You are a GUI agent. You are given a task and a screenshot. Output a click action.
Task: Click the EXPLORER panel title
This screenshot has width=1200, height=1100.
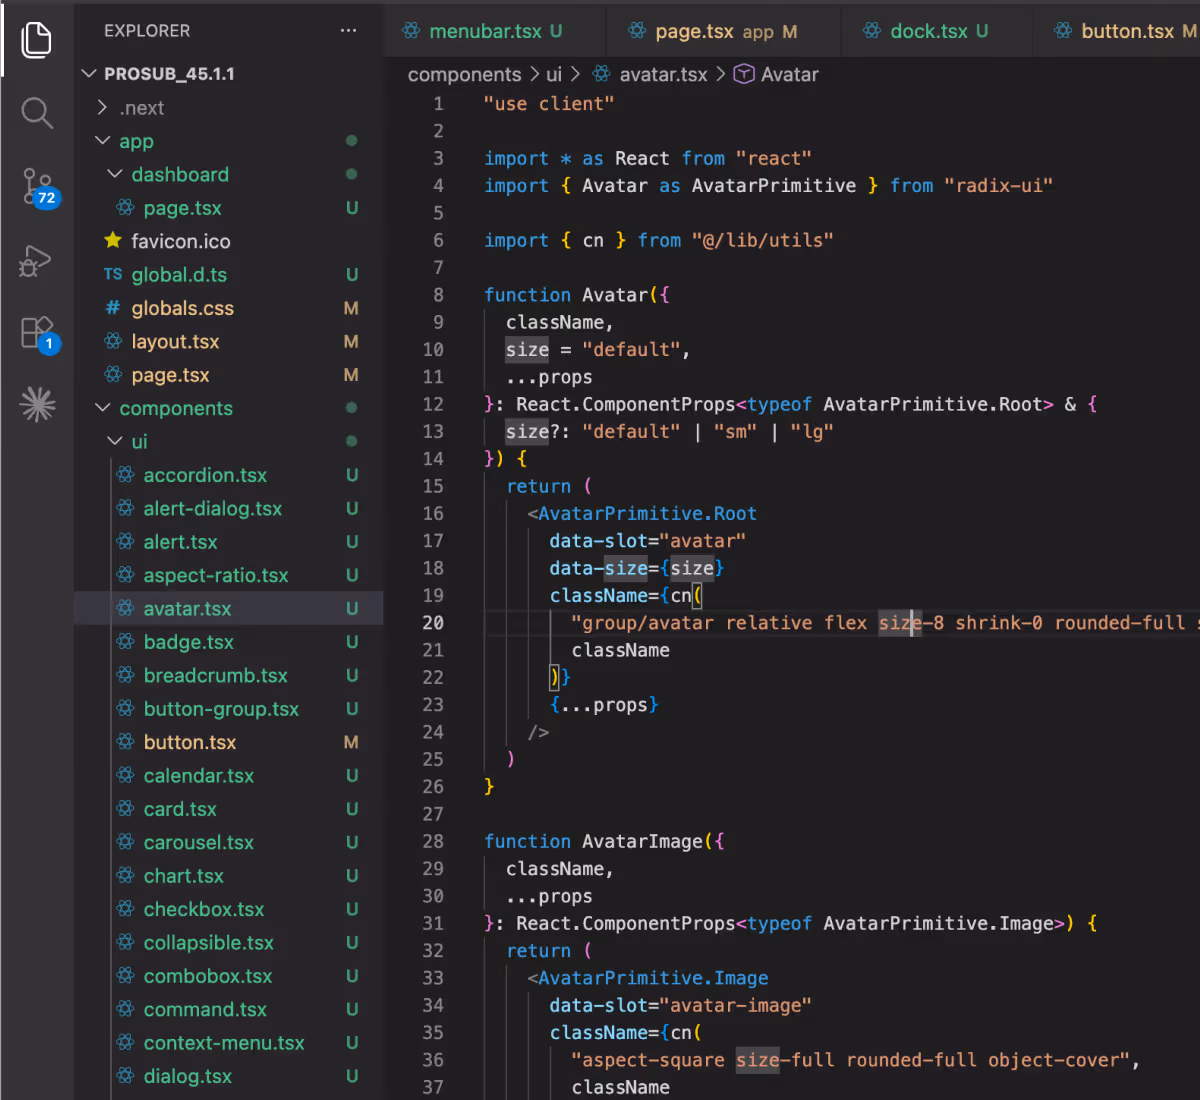click(x=147, y=31)
